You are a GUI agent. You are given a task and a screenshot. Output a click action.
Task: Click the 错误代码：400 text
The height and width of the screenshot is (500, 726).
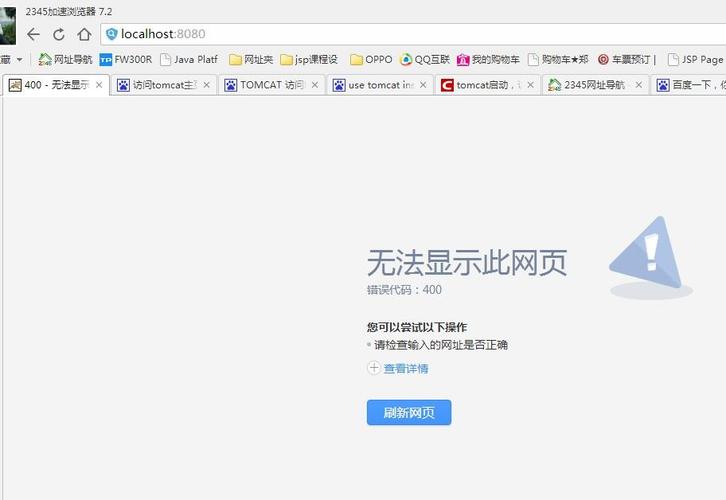(x=404, y=290)
